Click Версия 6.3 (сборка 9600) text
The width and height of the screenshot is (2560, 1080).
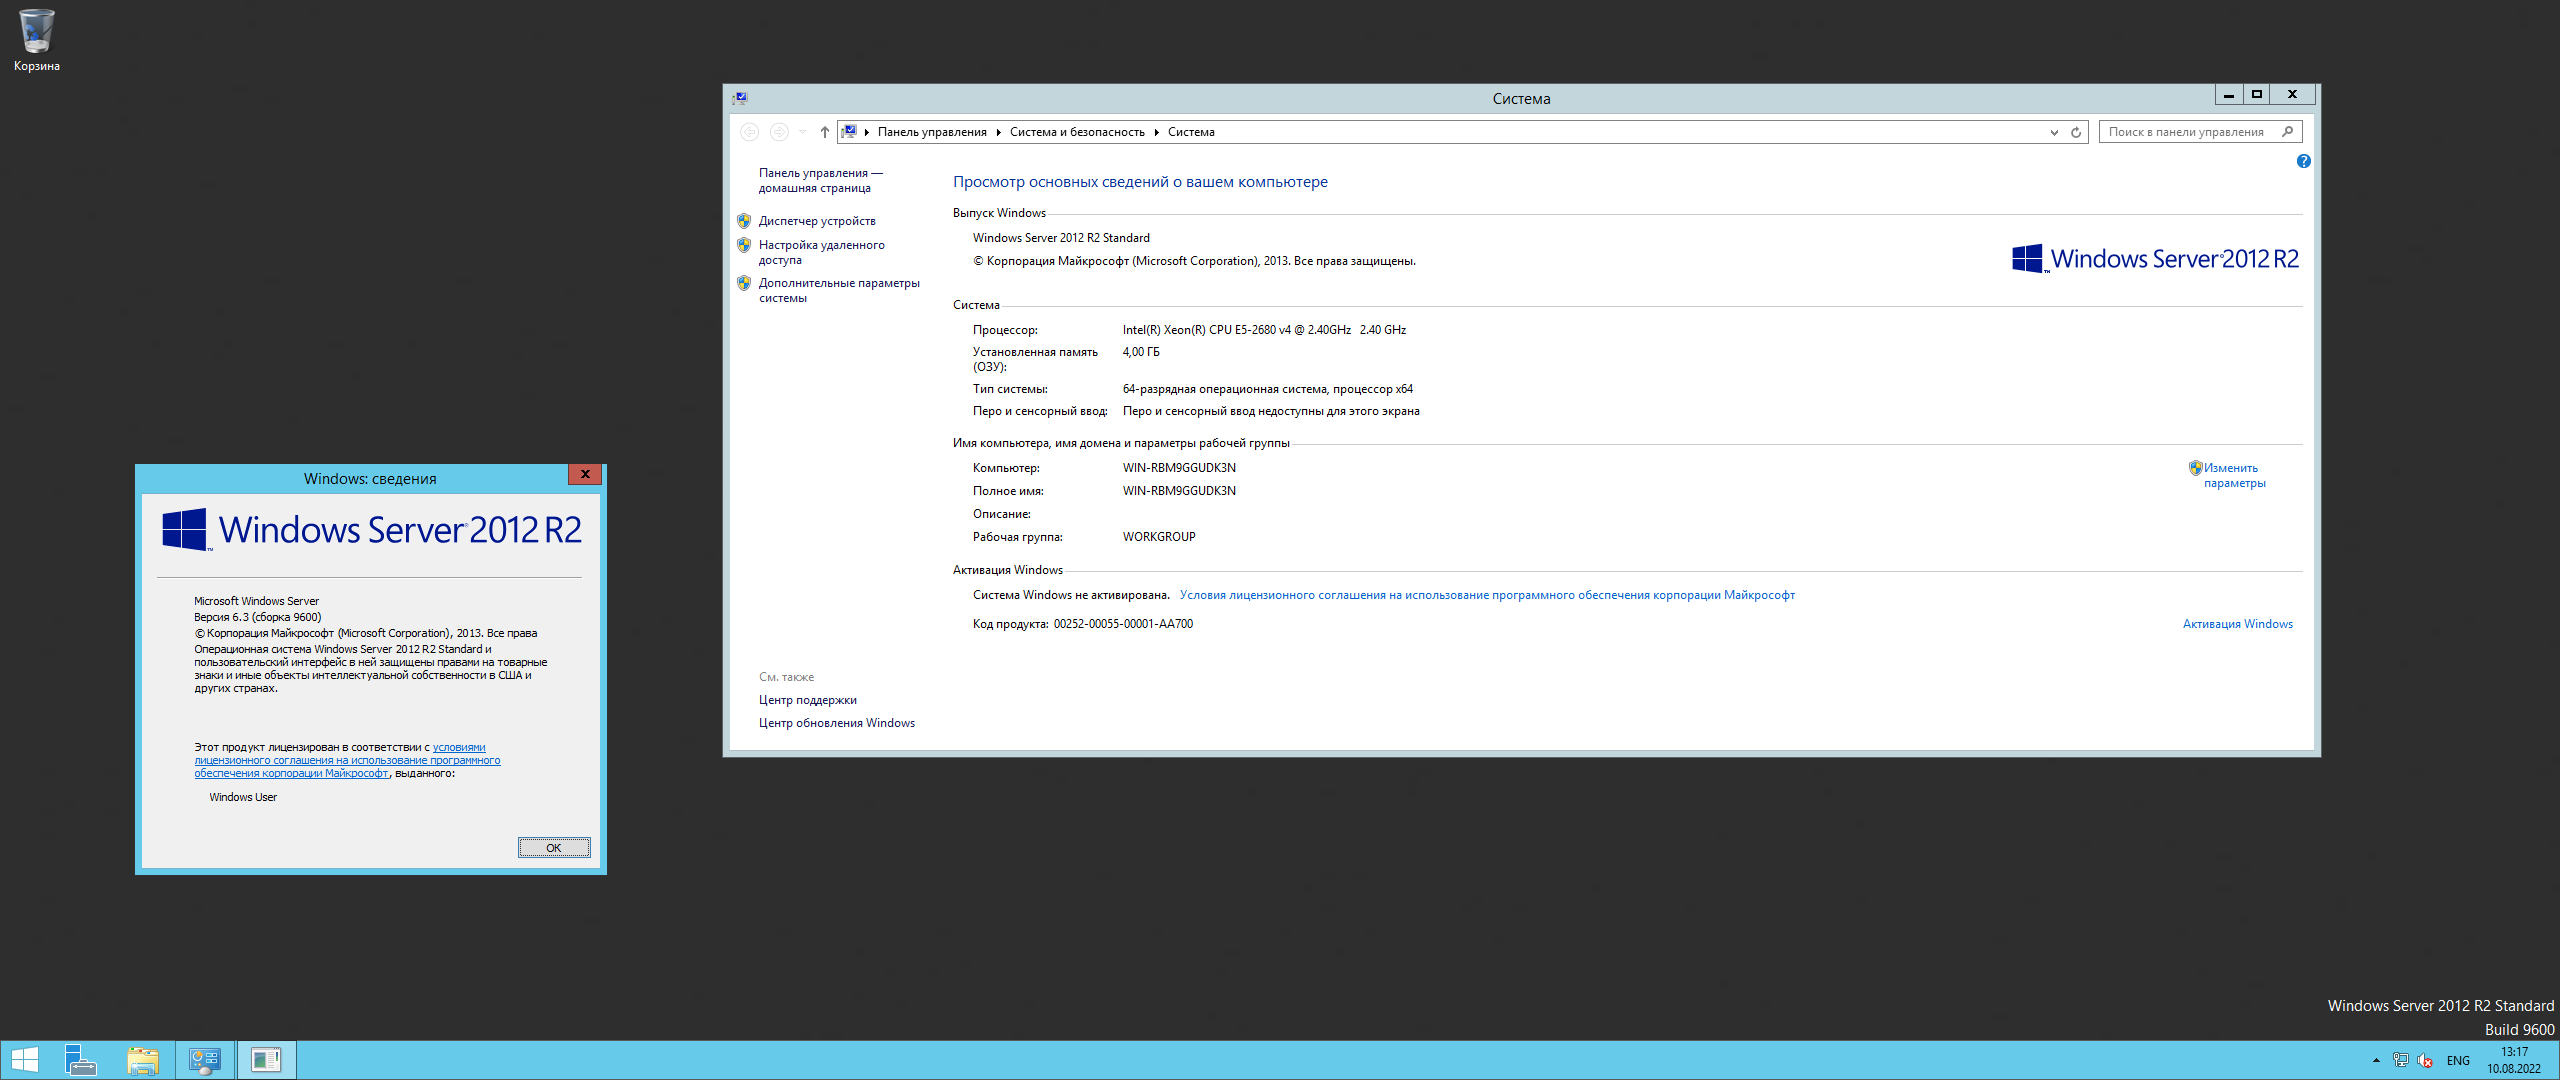(258, 617)
